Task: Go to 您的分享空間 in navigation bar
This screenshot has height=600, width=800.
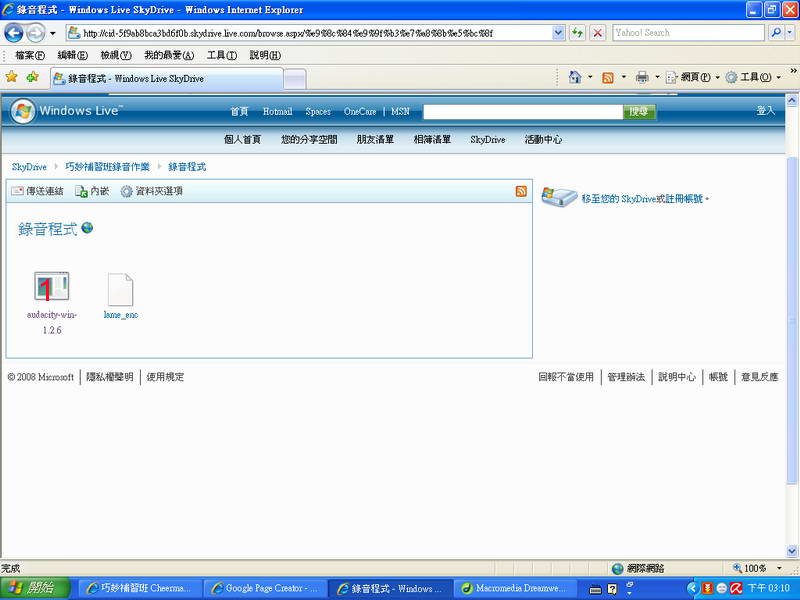Action: click(309, 139)
